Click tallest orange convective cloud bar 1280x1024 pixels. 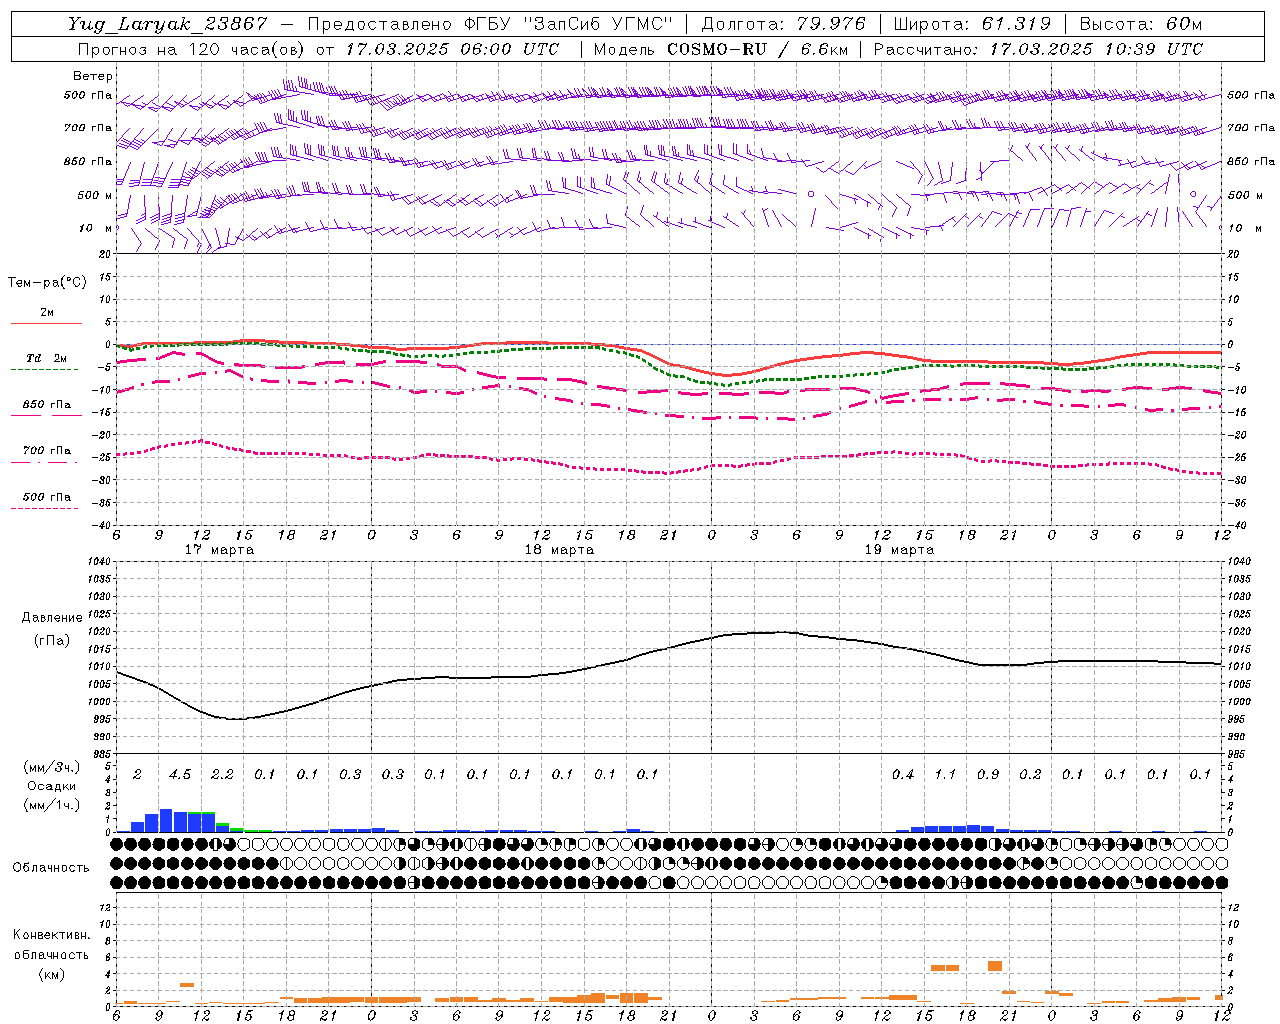(x=995, y=966)
